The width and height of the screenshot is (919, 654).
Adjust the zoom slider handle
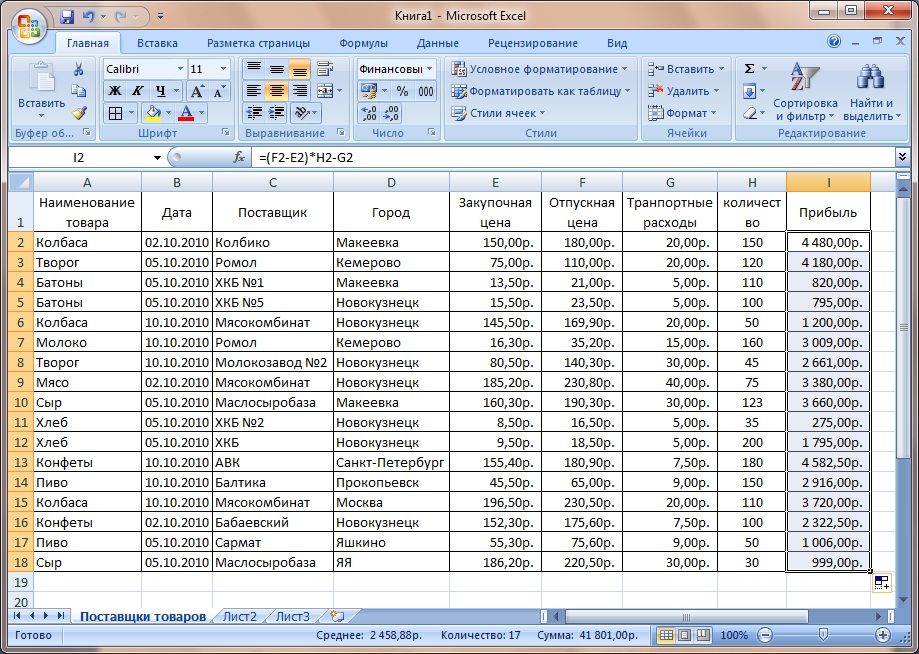click(823, 635)
